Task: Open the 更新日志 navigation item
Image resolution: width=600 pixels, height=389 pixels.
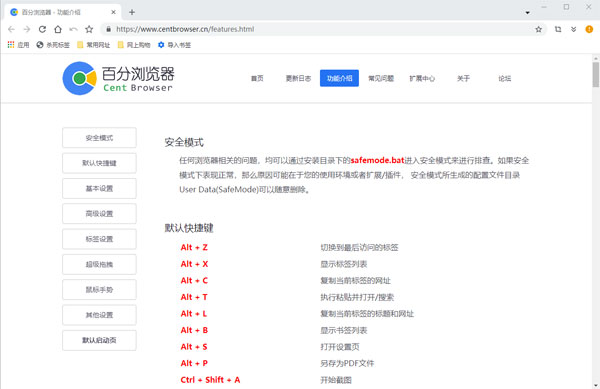Action: 298,78
